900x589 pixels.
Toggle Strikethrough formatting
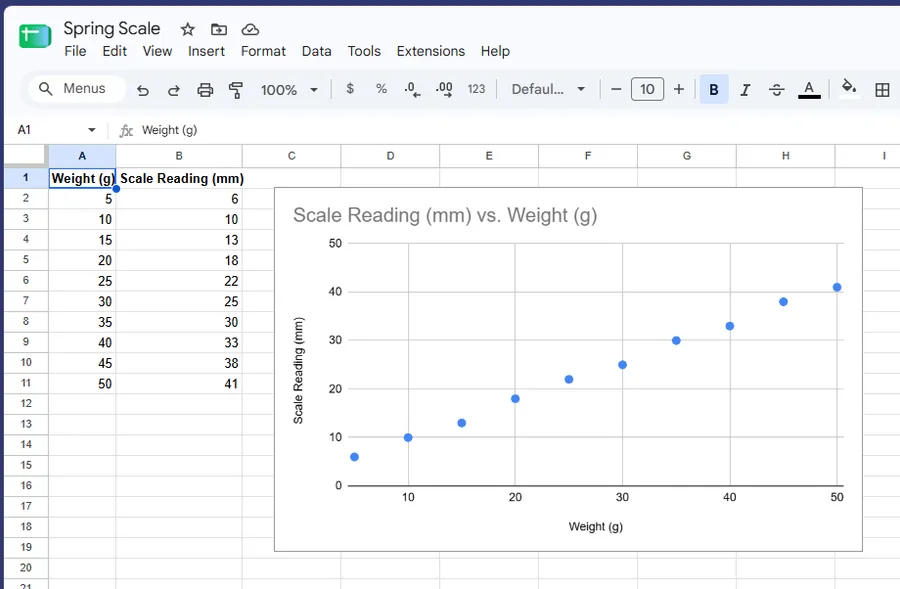coord(777,90)
